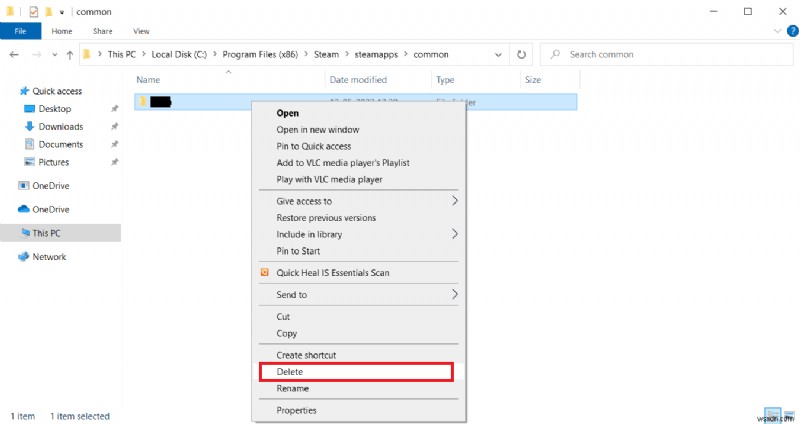This screenshot has height=424, width=800.
Task: Choose Cut from the context menu
Action: click(283, 317)
